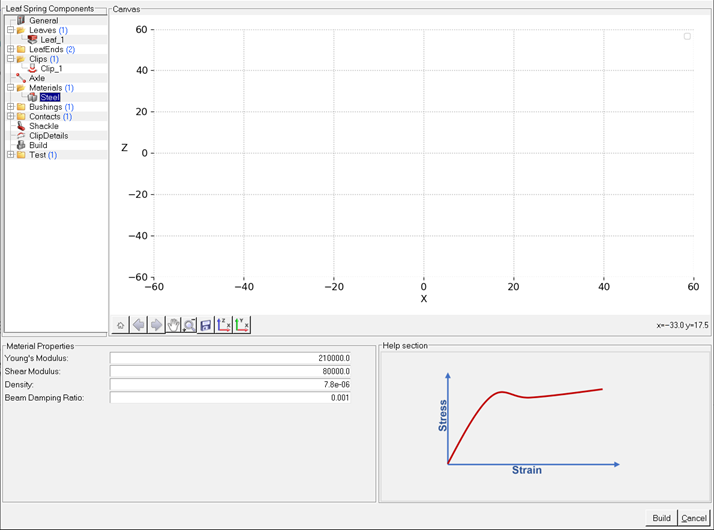Expand the LeafEnds folder
This screenshot has height=530, width=714.
10,49
